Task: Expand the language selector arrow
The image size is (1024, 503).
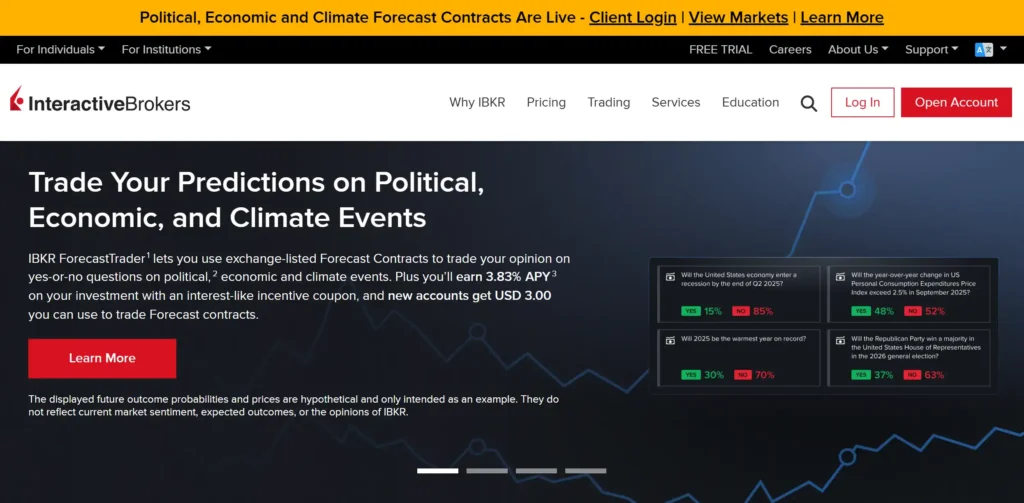Action: (x=1004, y=50)
